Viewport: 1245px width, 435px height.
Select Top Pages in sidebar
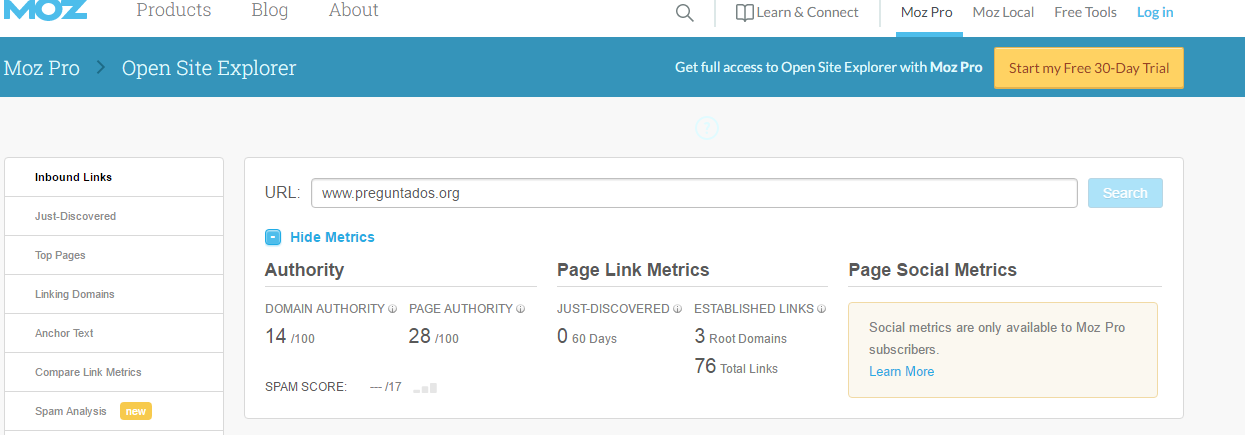pos(114,255)
